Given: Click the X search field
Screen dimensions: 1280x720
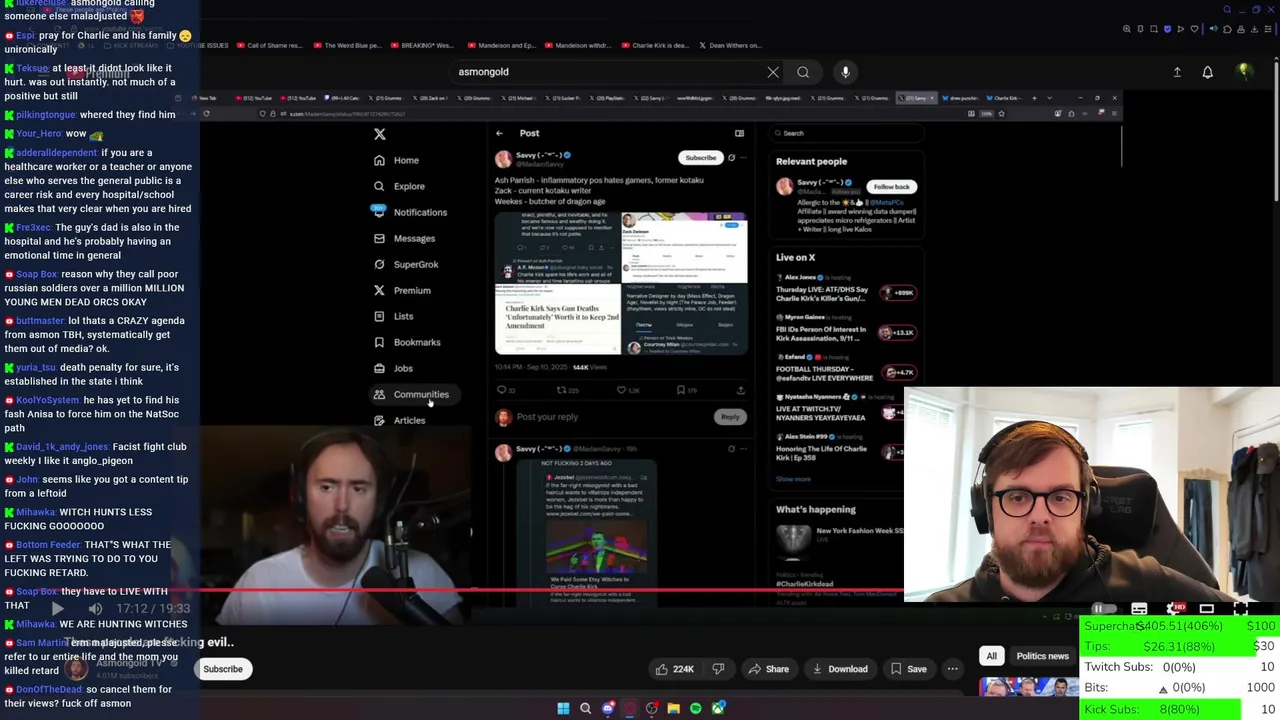Looking at the screenshot, I should [x=845, y=133].
